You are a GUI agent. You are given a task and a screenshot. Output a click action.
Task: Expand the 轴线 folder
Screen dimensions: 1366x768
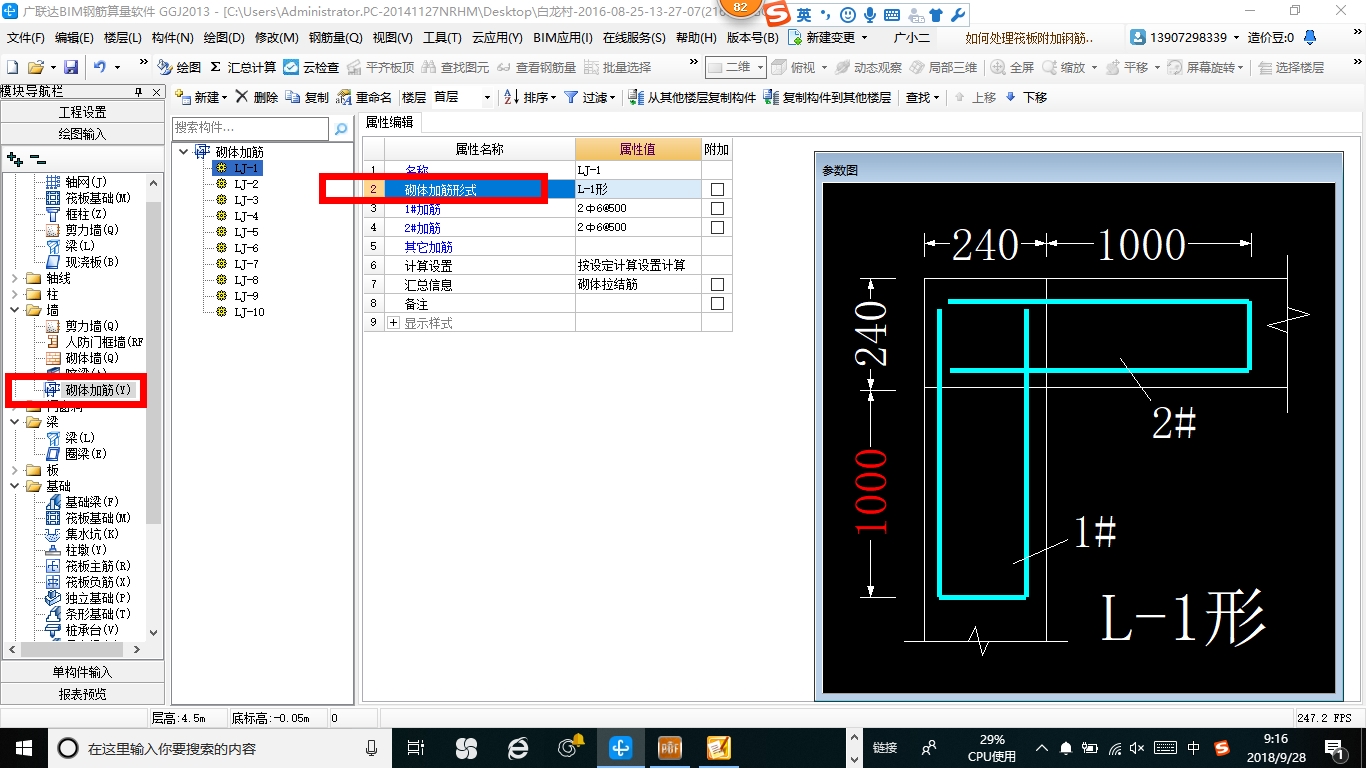[15, 278]
